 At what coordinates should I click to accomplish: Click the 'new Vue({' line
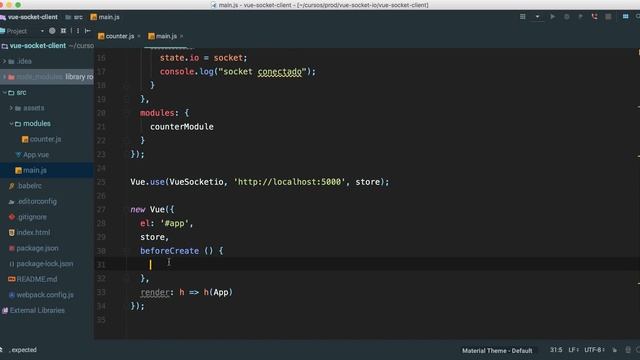(152, 210)
